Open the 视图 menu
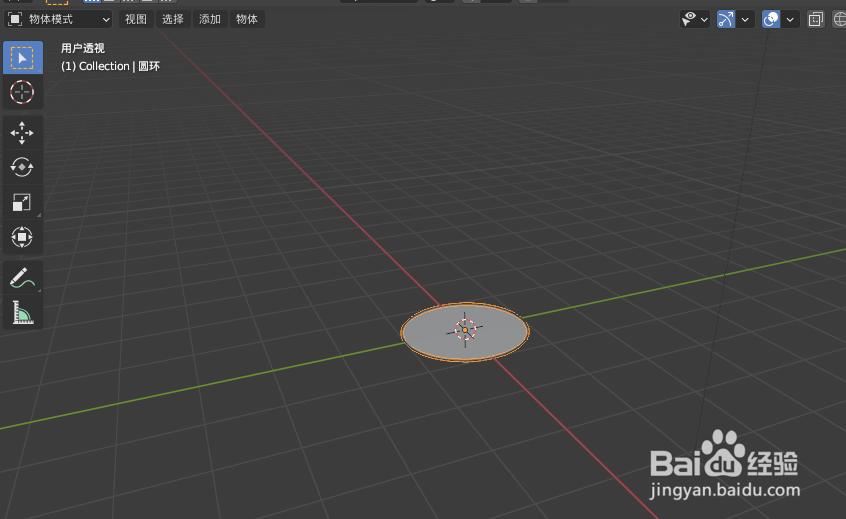The width and height of the screenshot is (846, 519). click(136, 19)
